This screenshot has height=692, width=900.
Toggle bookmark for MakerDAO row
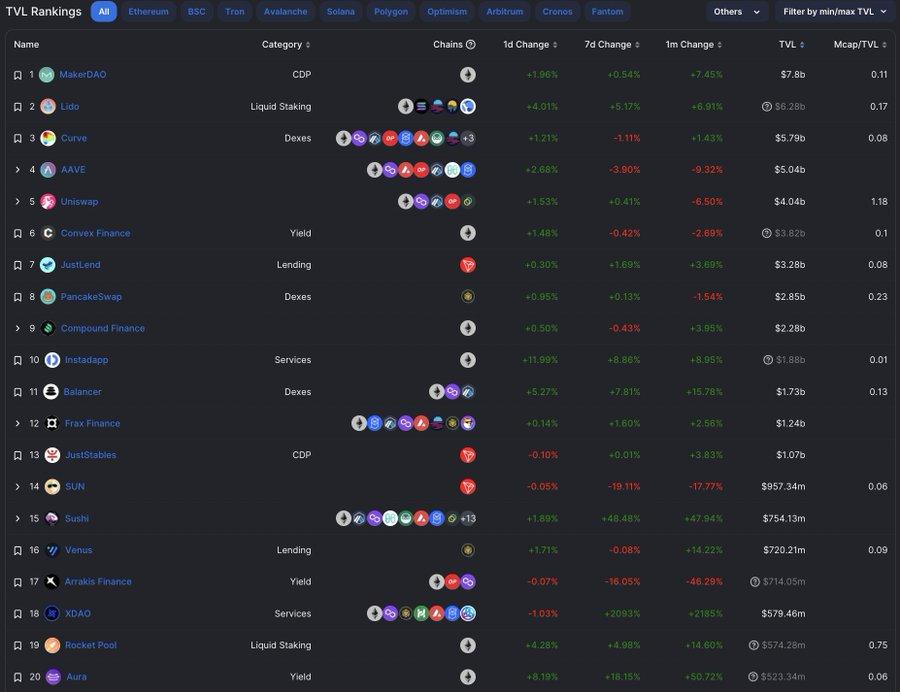coord(17,75)
